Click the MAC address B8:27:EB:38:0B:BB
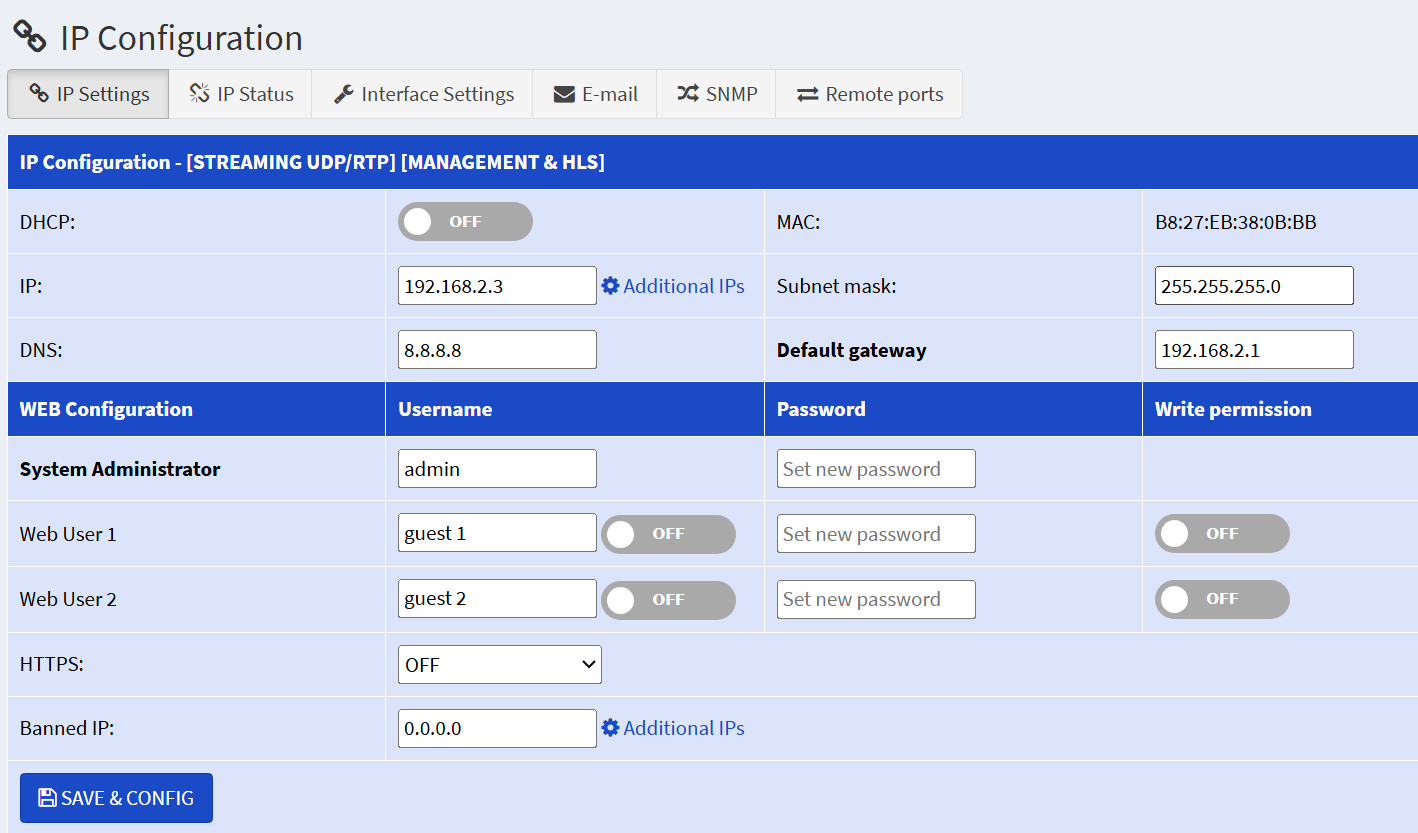 [1236, 222]
